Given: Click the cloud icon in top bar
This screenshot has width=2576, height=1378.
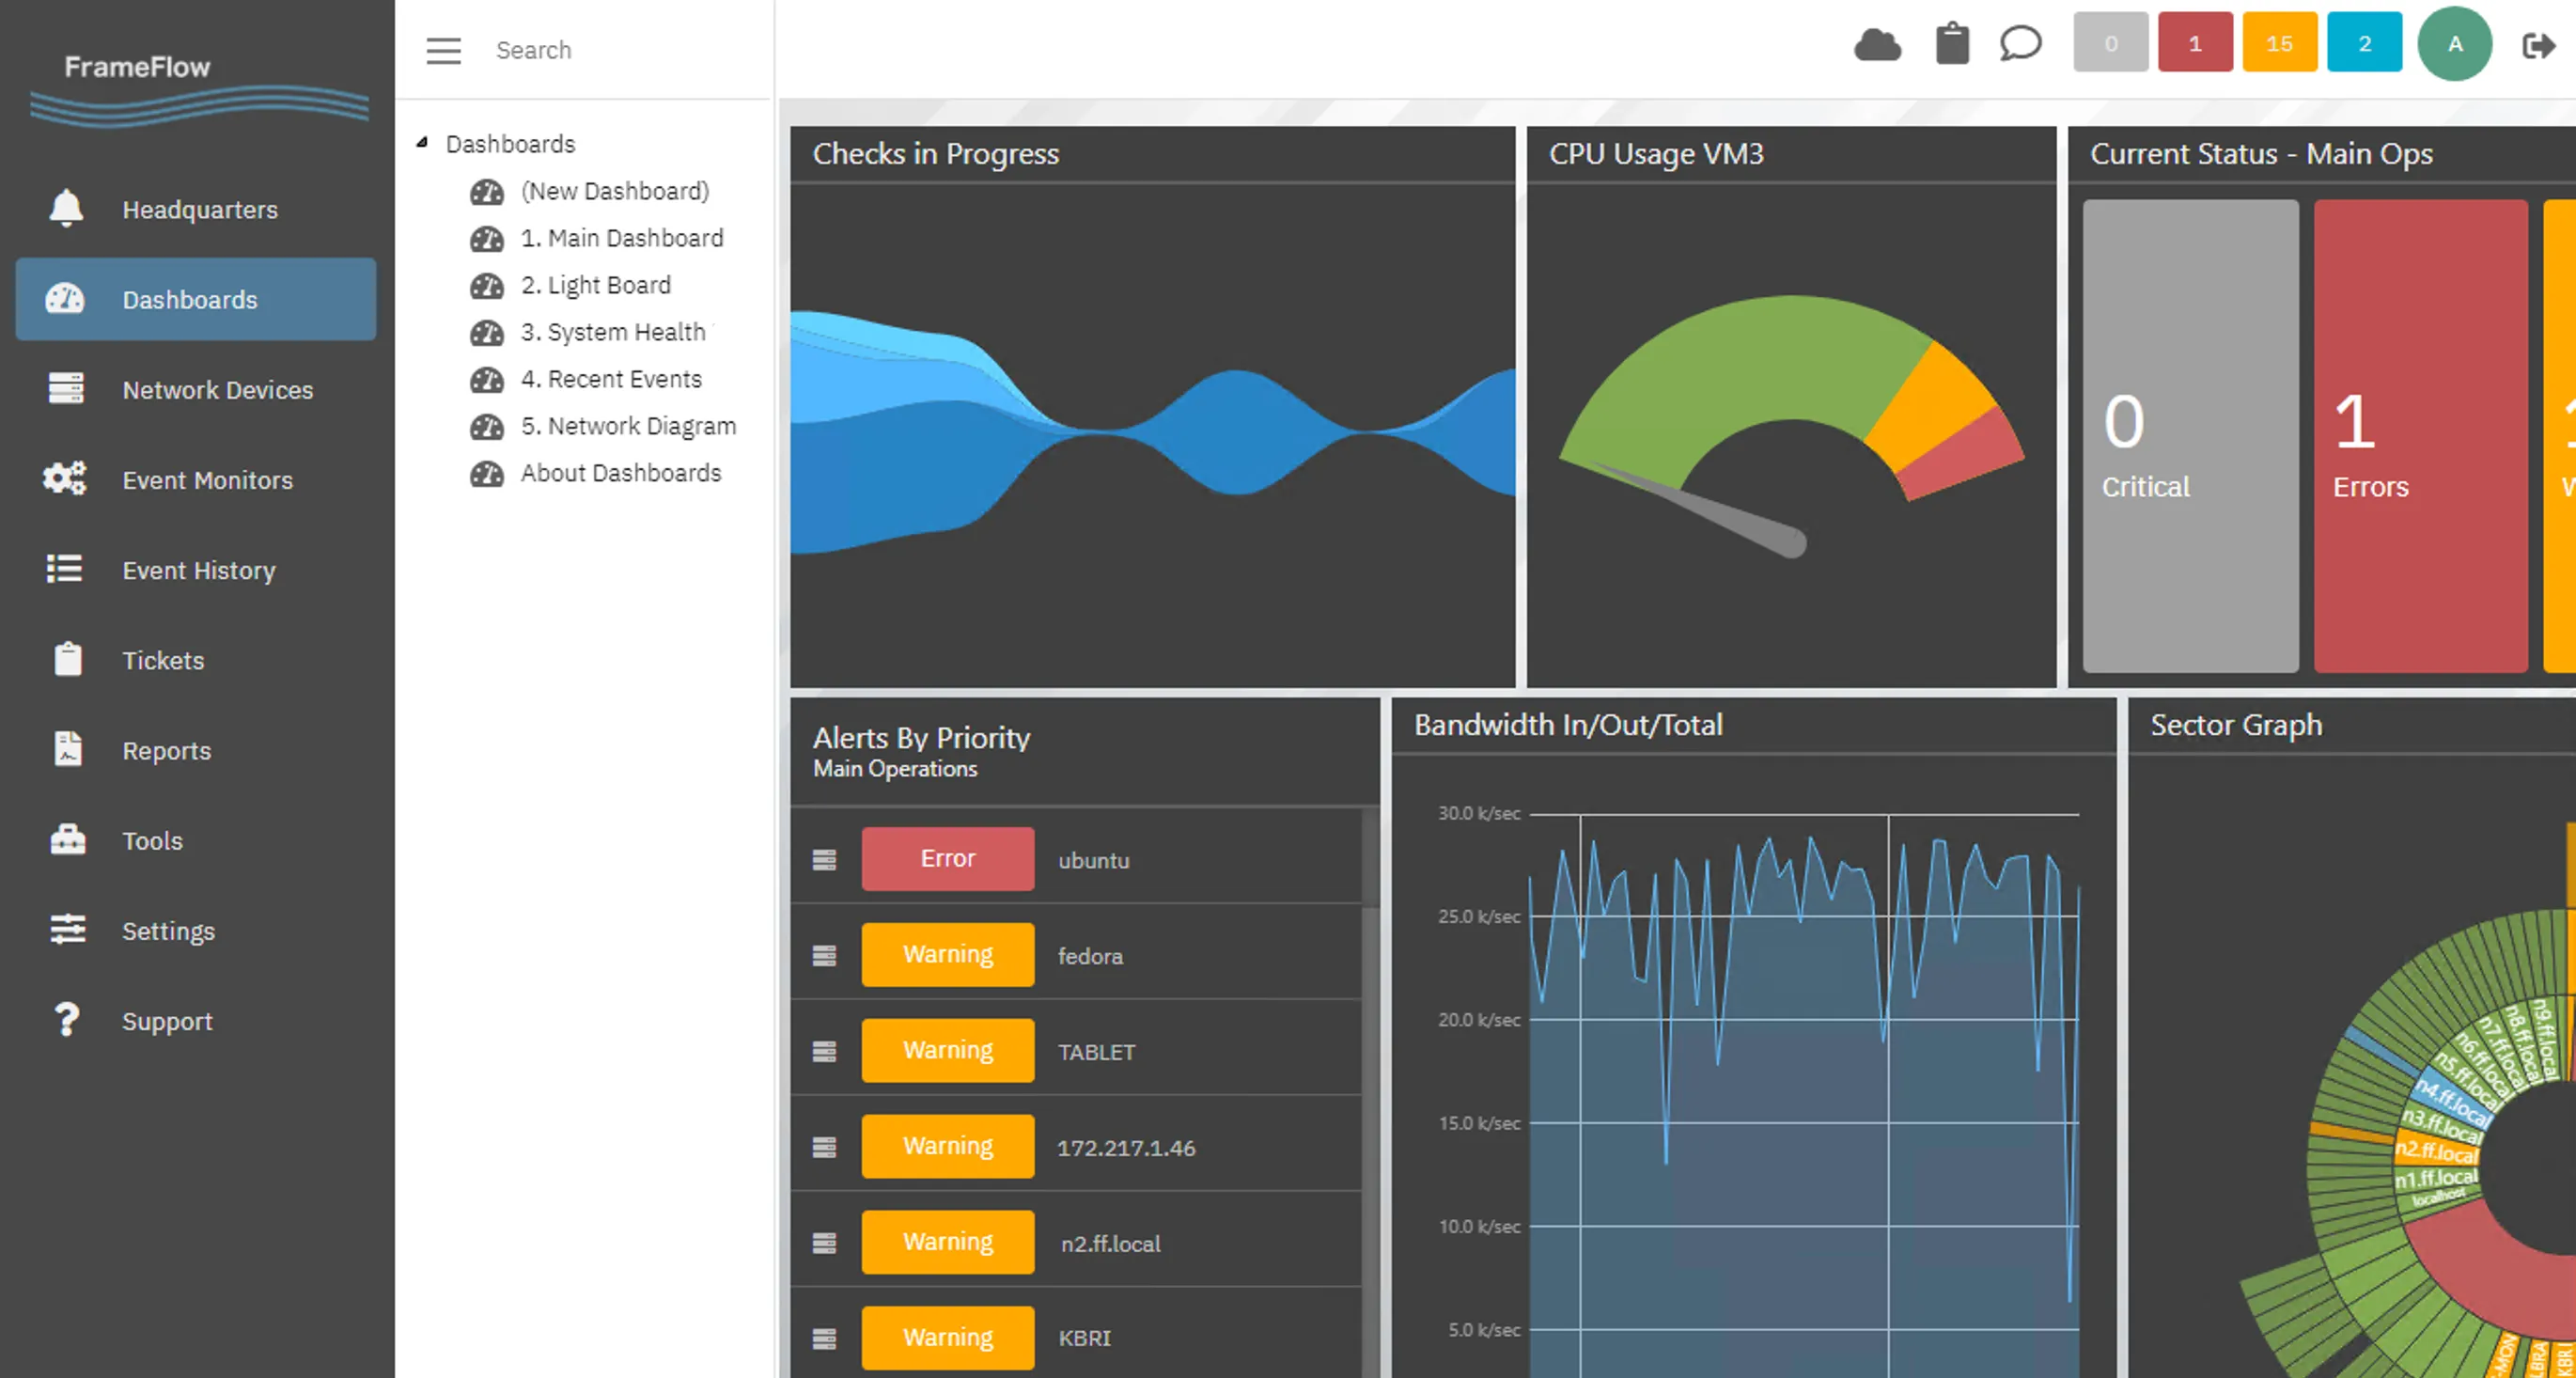Looking at the screenshot, I should (1877, 45).
